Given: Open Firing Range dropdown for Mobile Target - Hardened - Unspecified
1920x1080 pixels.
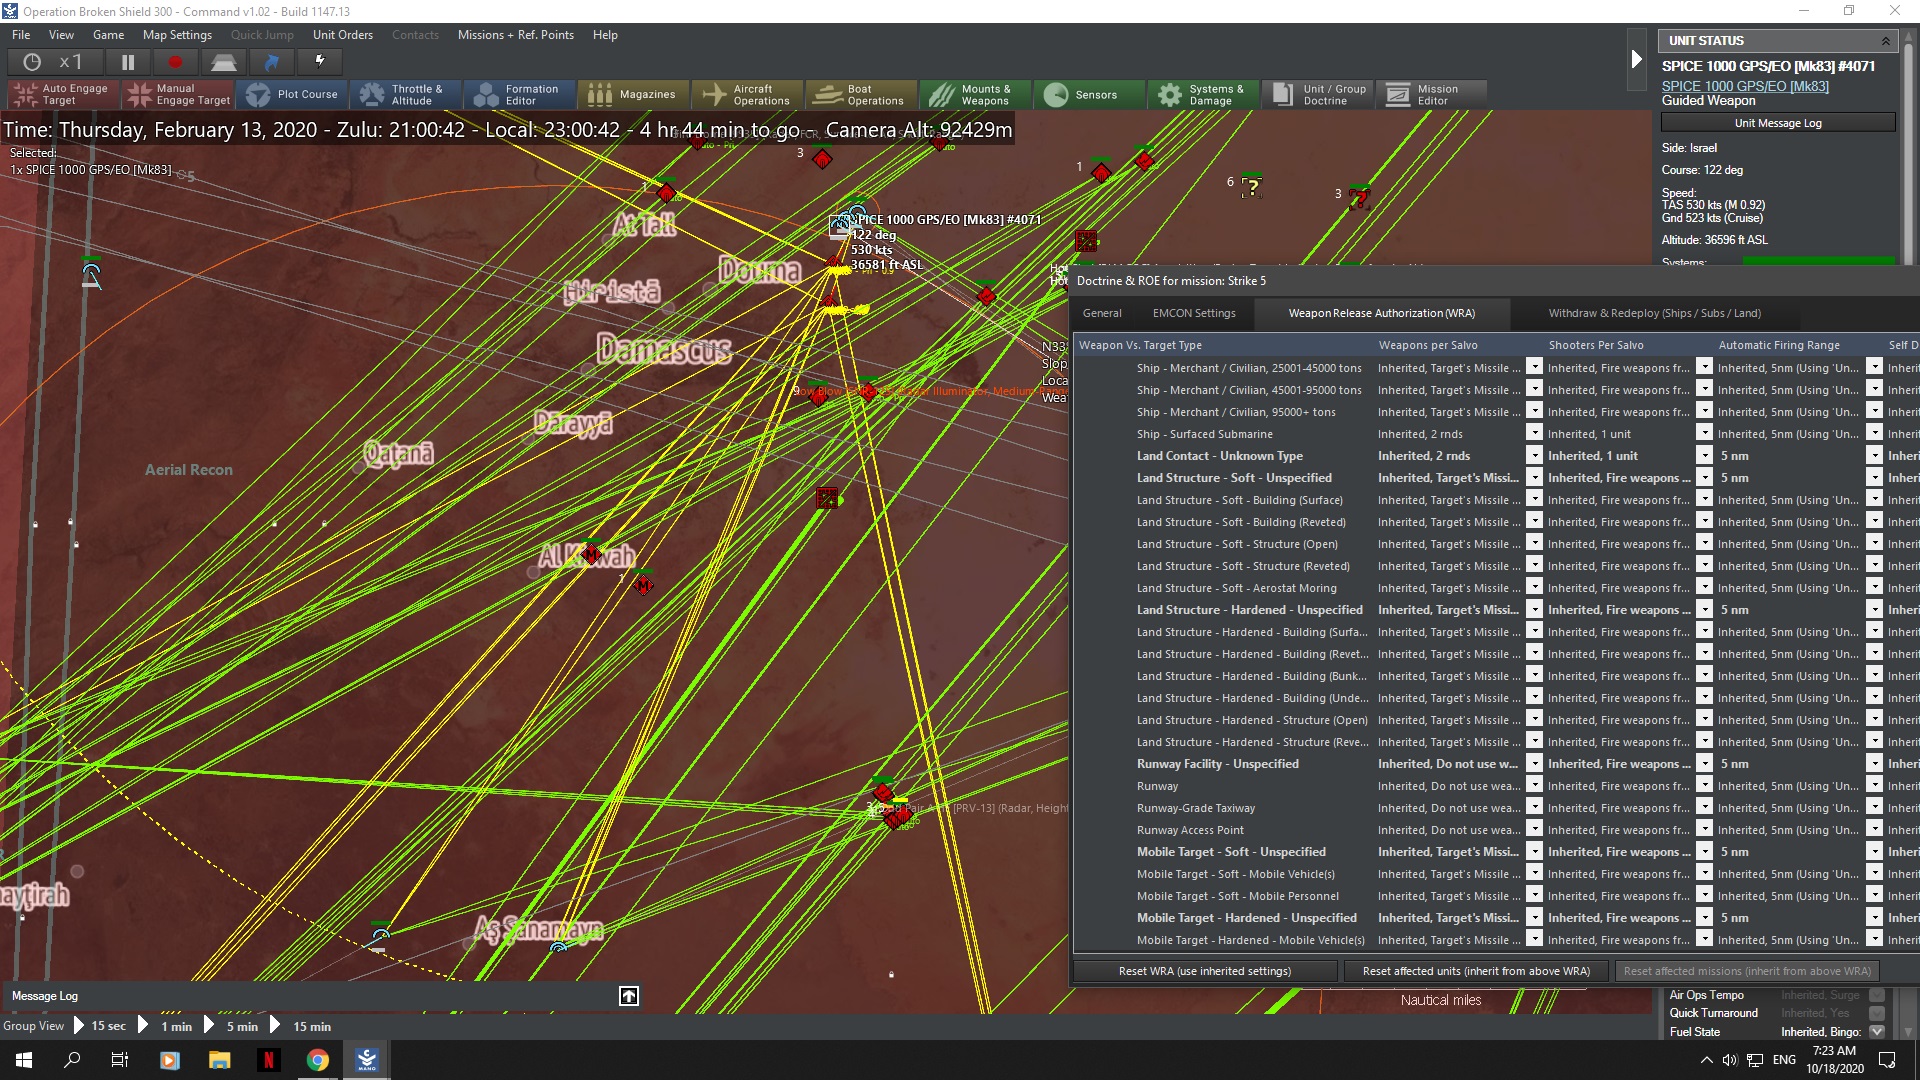Looking at the screenshot, I should pos(1874,917).
